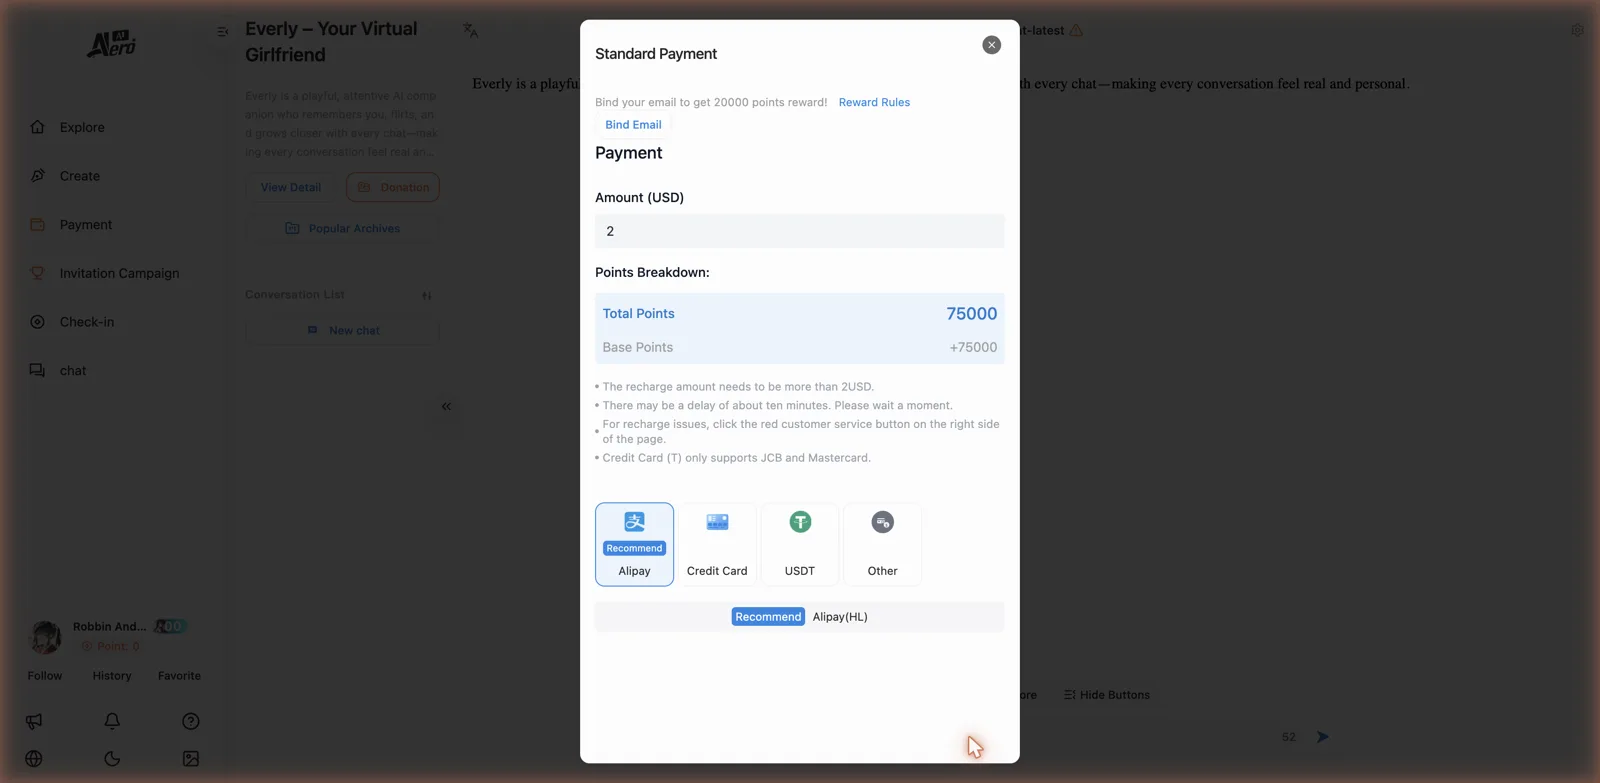Open Invitation Campaign in the sidebar
This screenshot has height=783, width=1600.
coord(119,273)
